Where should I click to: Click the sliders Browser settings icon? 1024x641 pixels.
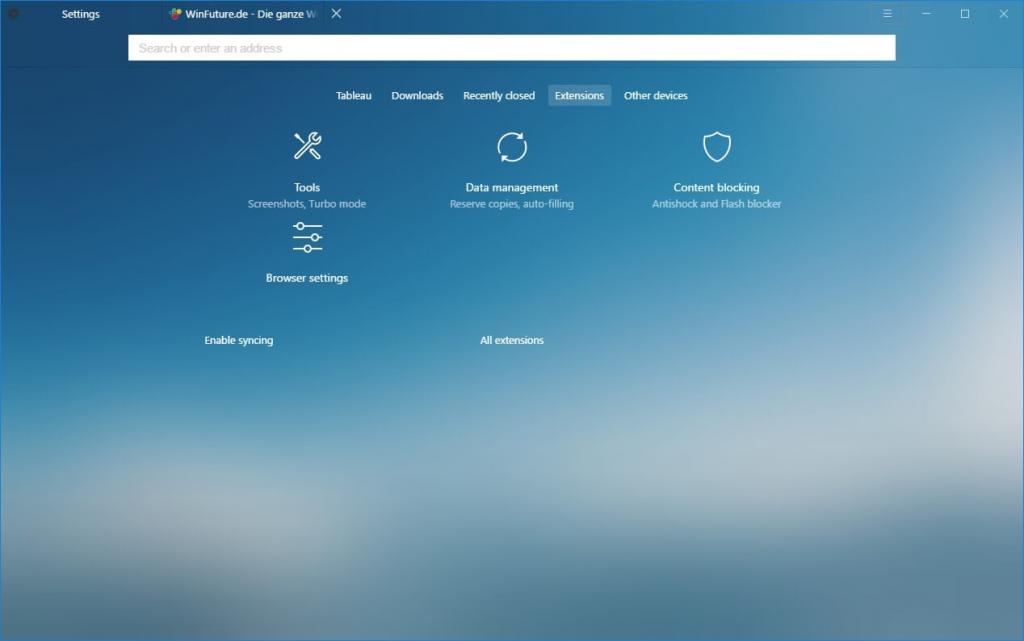point(307,237)
